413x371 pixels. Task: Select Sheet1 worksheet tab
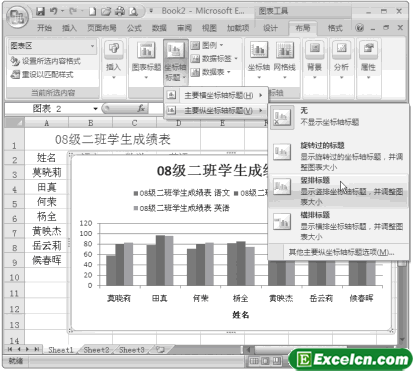(x=61, y=350)
